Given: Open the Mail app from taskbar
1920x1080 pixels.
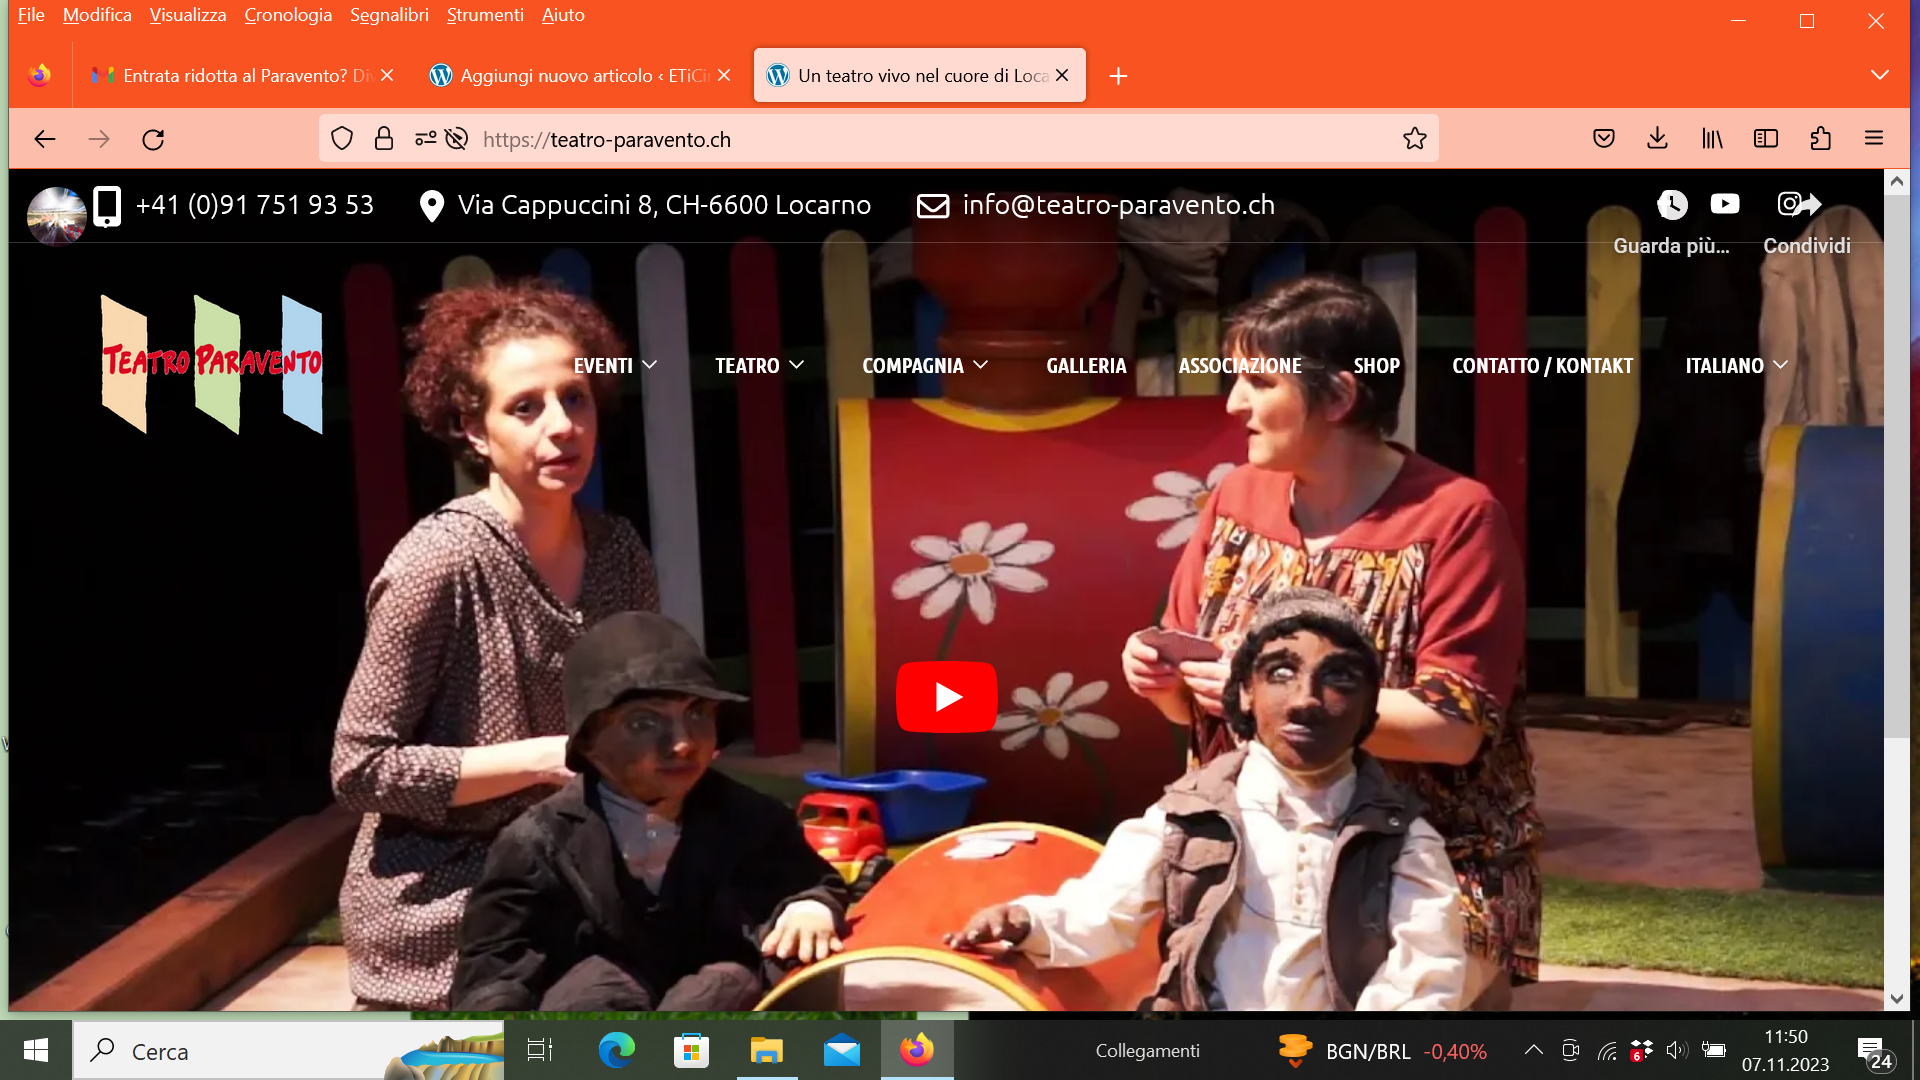Looking at the screenshot, I should (x=842, y=1050).
